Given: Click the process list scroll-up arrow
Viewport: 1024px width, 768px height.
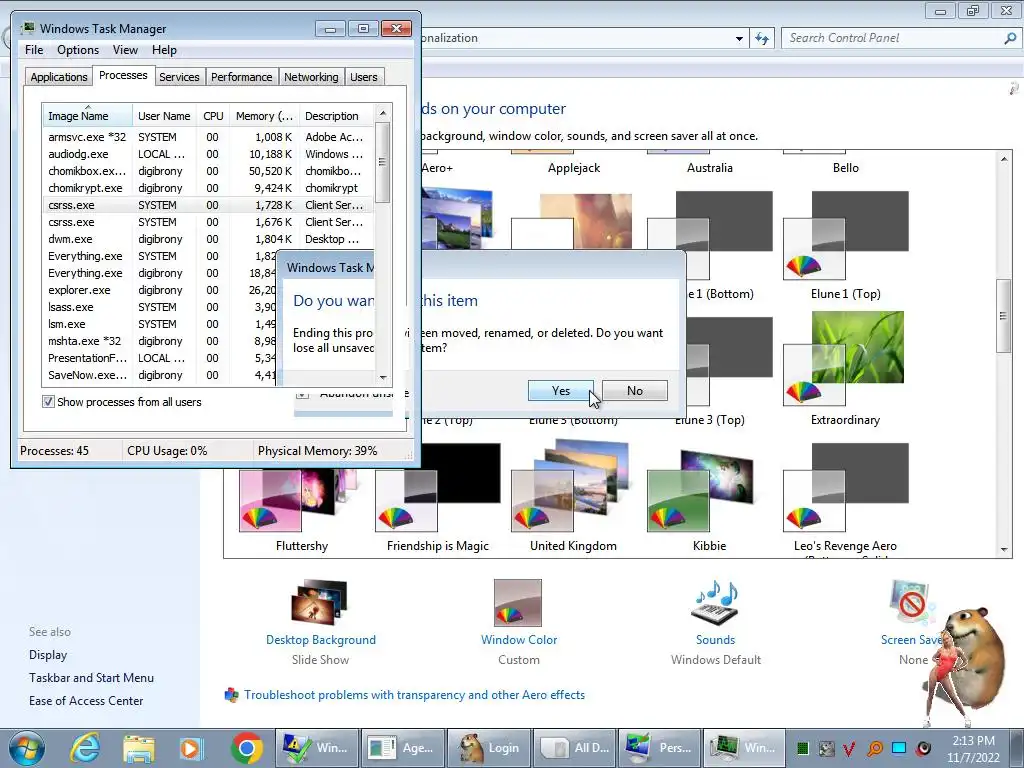Looking at the screenshot, I should pyautogui.click(x=383, y=113).
